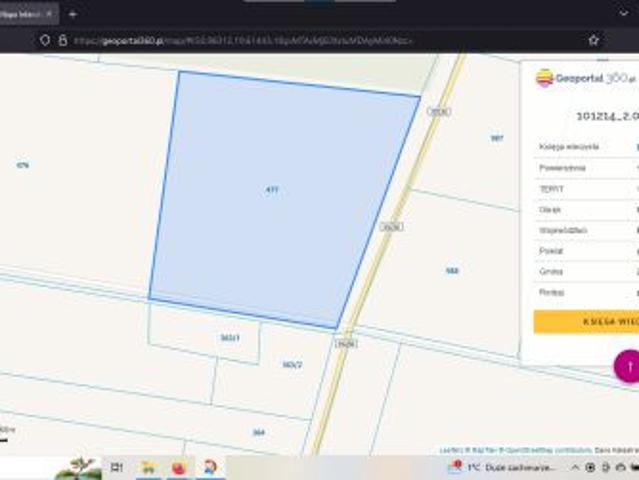The width and height of the screenshot is (639, 480).
Task: Open the weather widget in the taskbar
Action: [x=504, y=467]
